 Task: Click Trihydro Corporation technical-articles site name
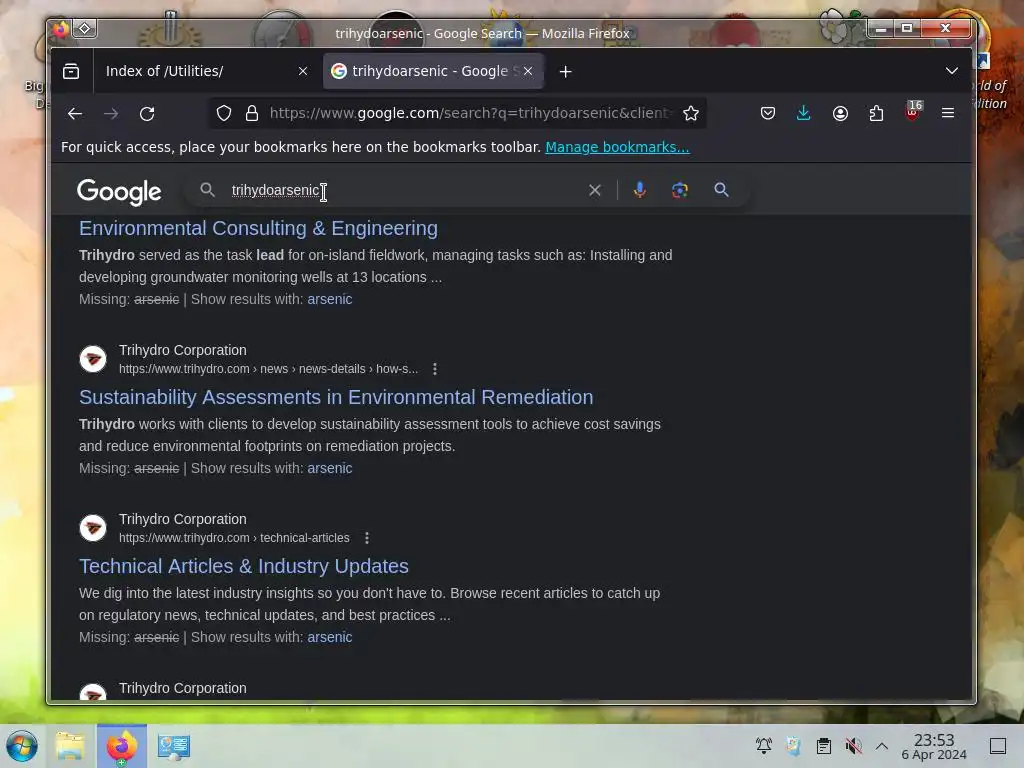tap(183, 519)
